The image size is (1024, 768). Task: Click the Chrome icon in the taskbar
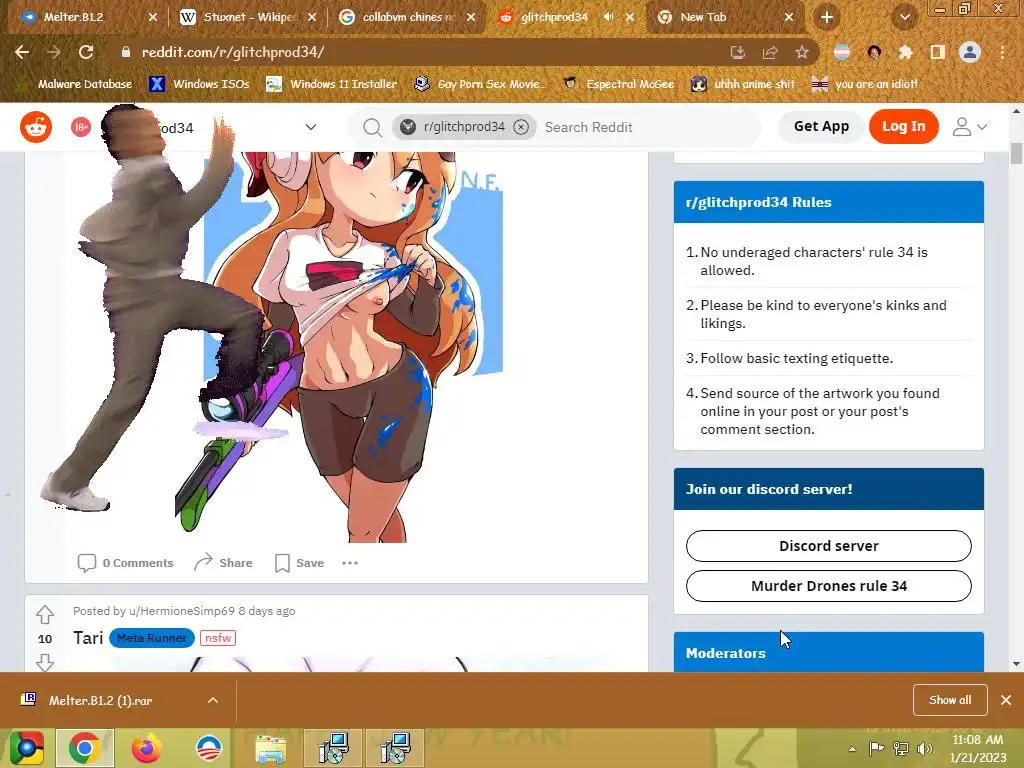85,748
